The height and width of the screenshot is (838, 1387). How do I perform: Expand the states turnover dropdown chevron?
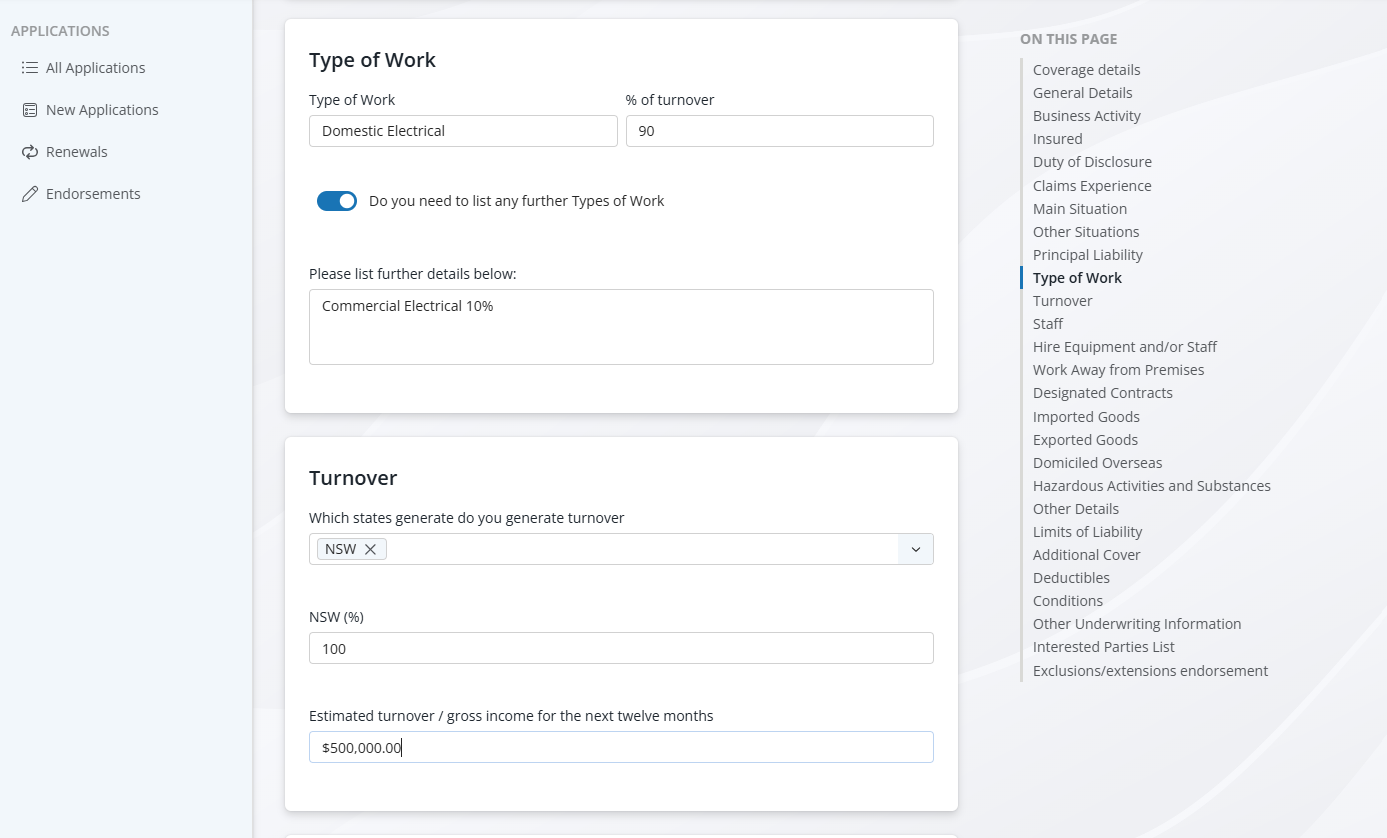pos(915,549)
